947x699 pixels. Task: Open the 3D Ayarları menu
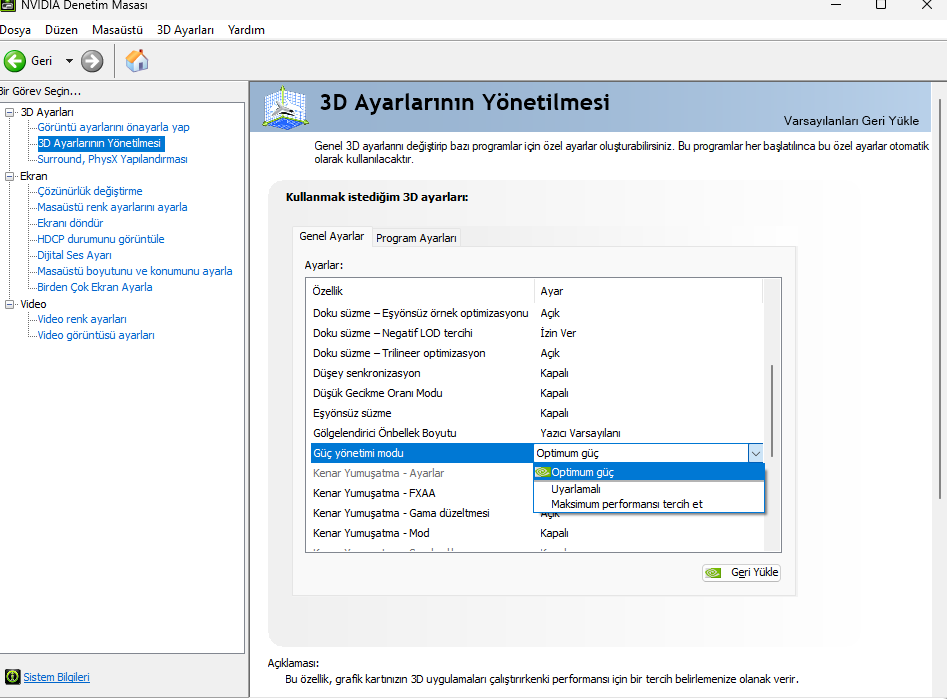point(185,30)
